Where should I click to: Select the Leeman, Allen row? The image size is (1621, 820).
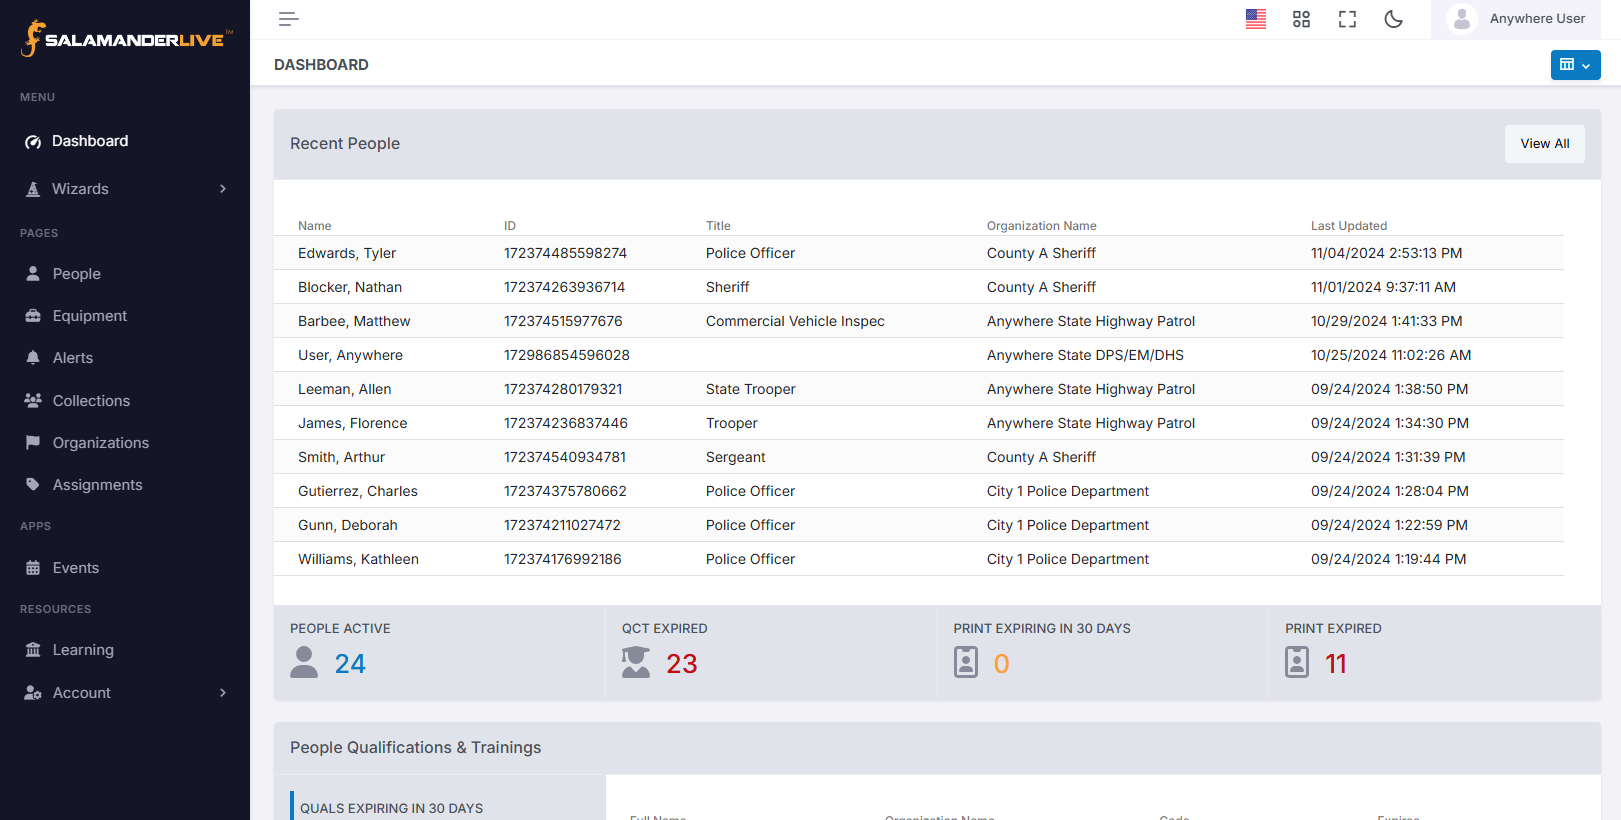tap(919, 389)
